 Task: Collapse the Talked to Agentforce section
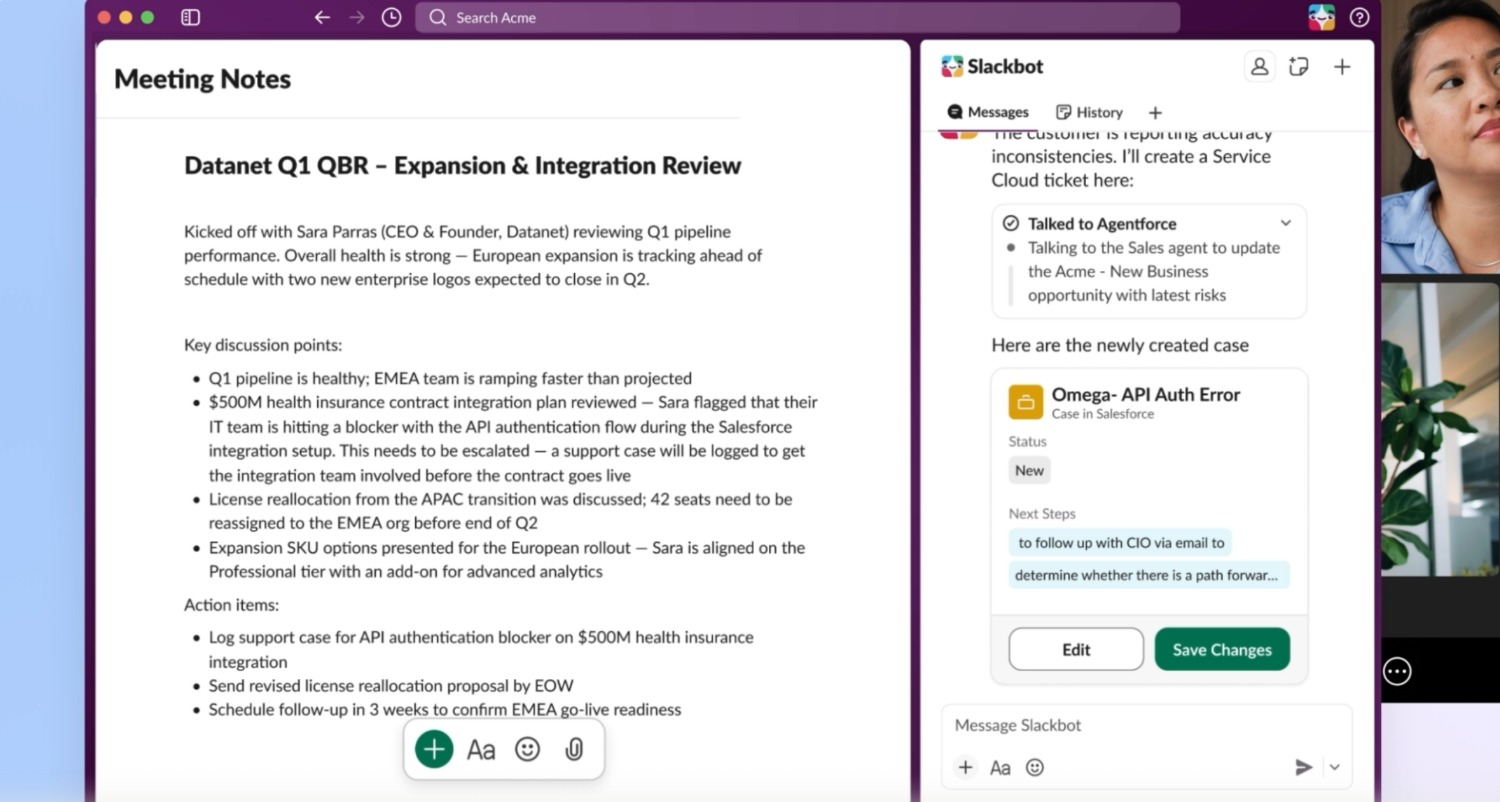pyautogui.click(x=1286, y=223)
